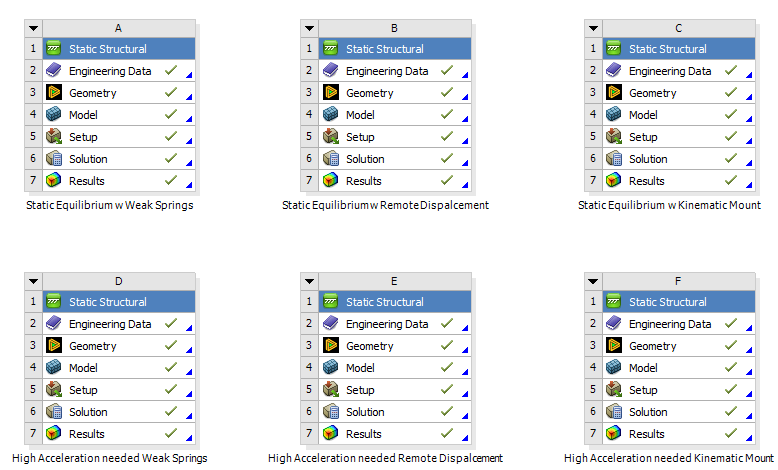Click Results icon in system A
Screen dimensions: 778x470
pyautogui.click(x=54, y=181)
